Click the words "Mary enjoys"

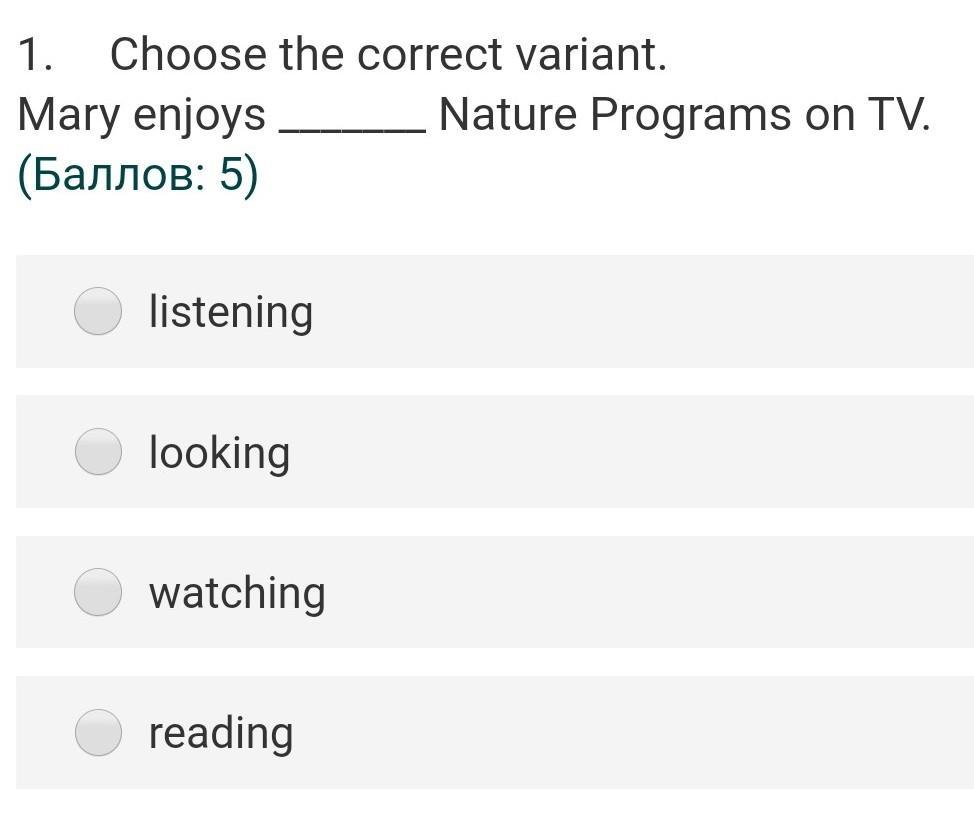[141, 116]
